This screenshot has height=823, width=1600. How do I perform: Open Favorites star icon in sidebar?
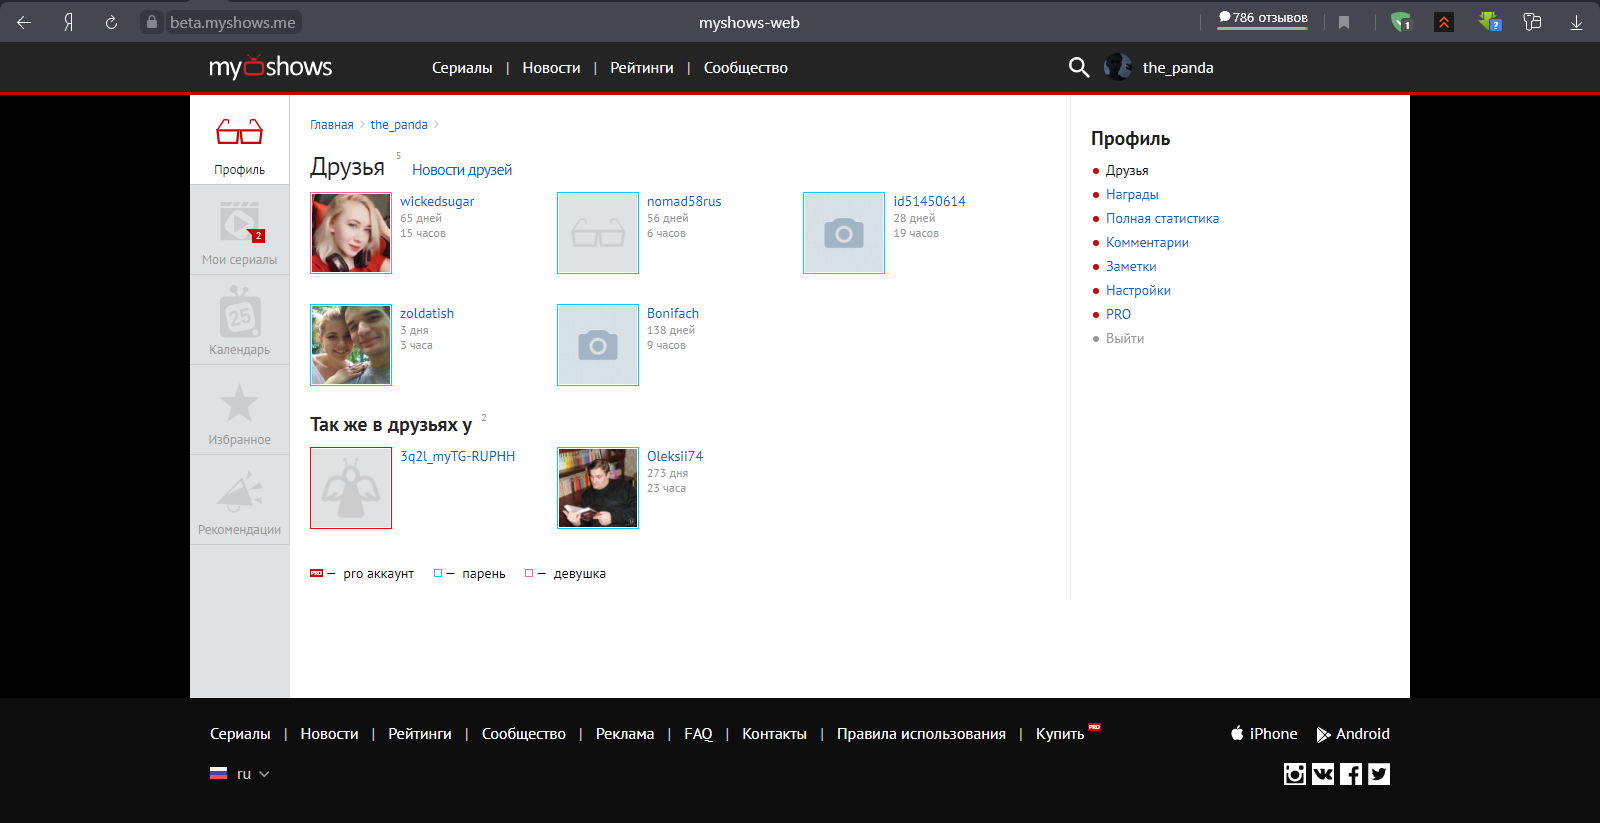coord(239,403)
